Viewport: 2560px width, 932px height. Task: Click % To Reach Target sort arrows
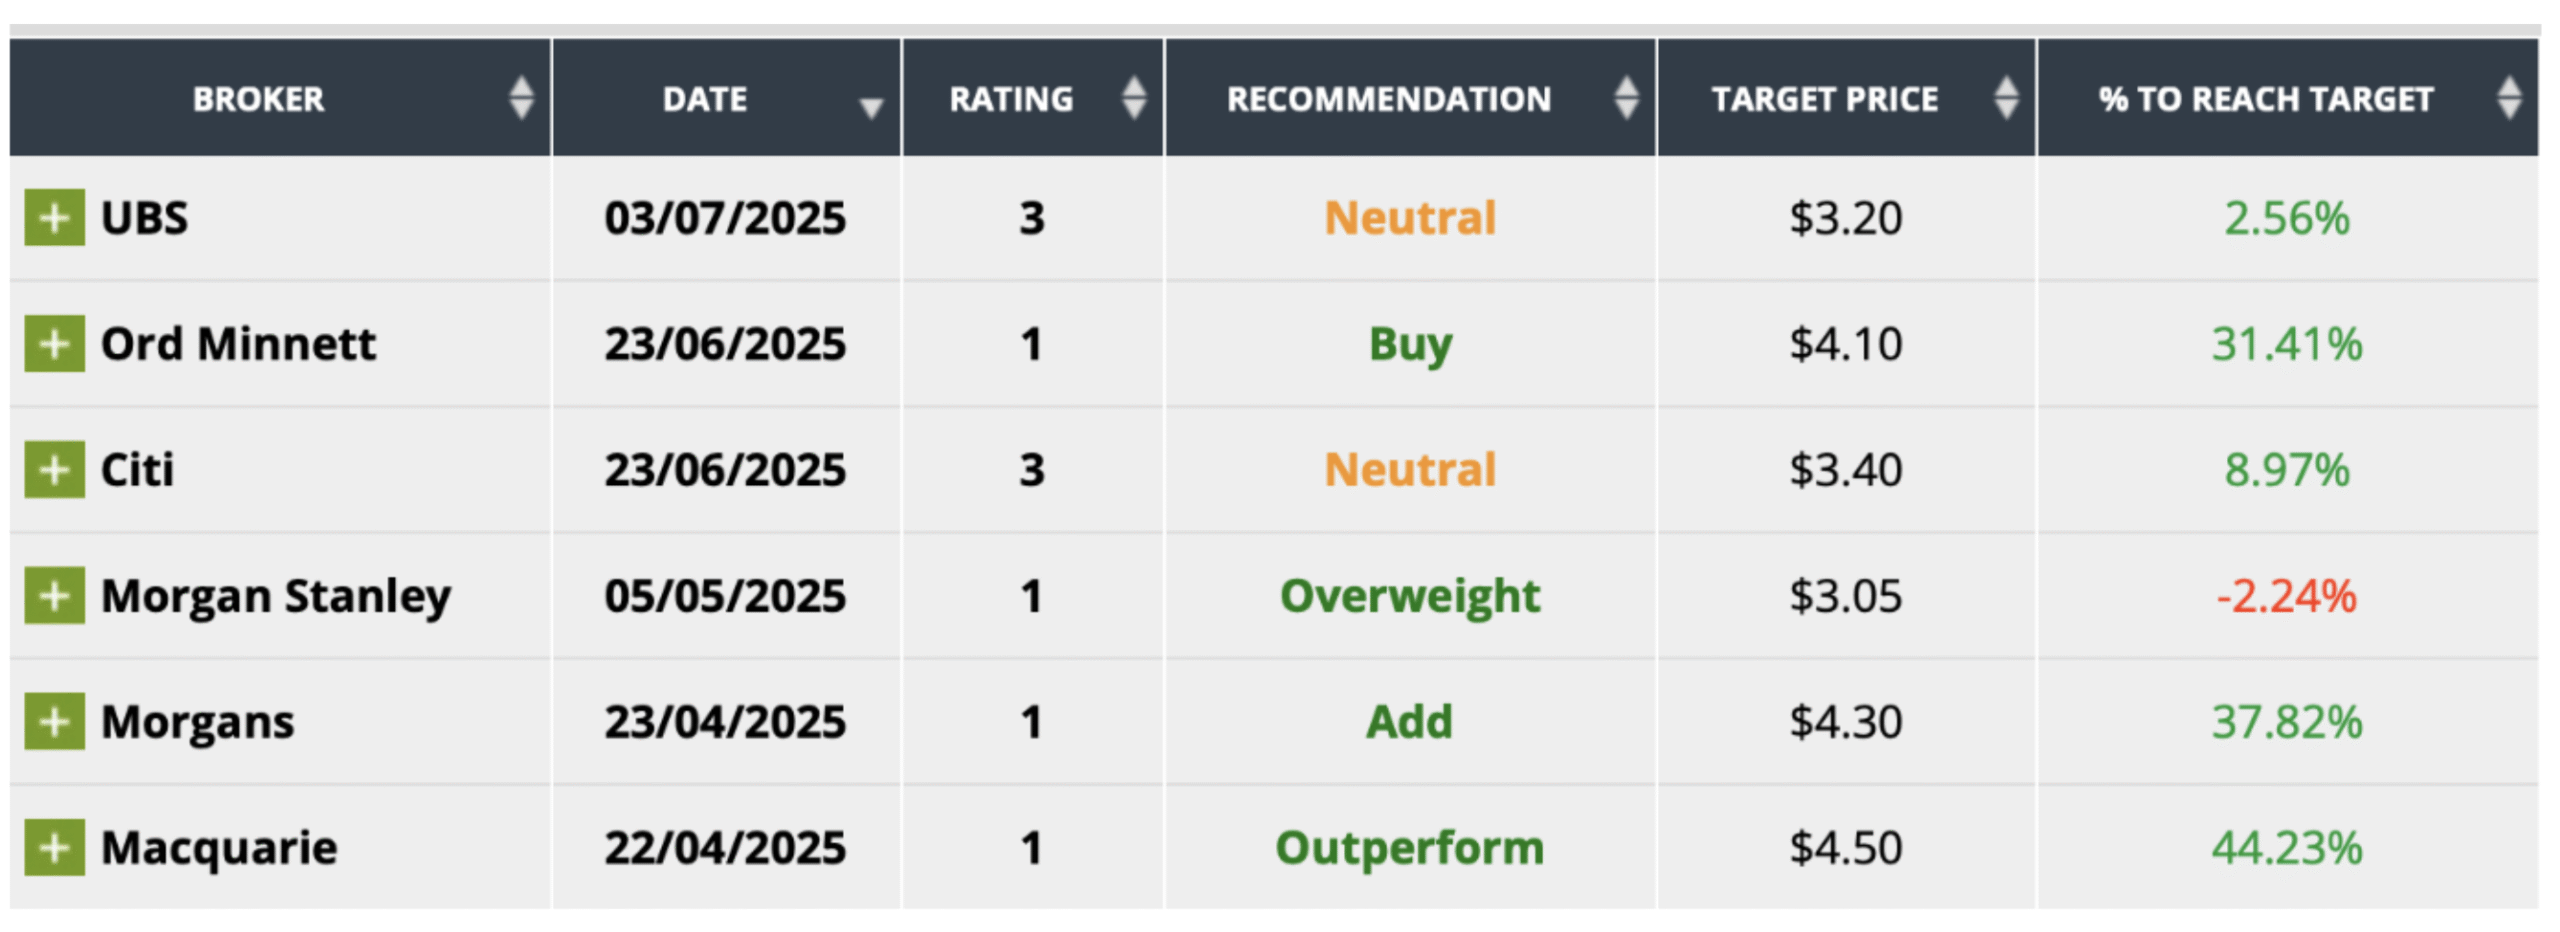[2508, 98]
